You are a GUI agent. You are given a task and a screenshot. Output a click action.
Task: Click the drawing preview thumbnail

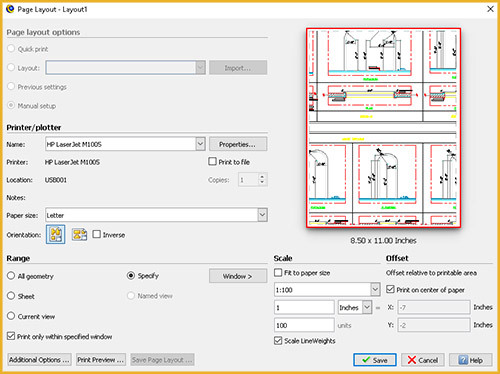383,128
